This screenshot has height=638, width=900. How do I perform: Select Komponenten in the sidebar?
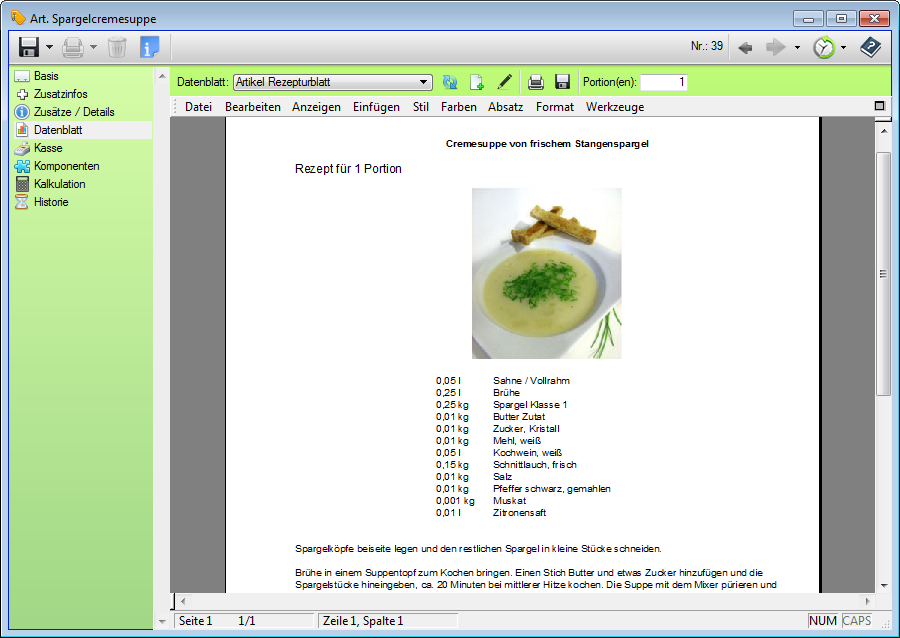(66, 166)
